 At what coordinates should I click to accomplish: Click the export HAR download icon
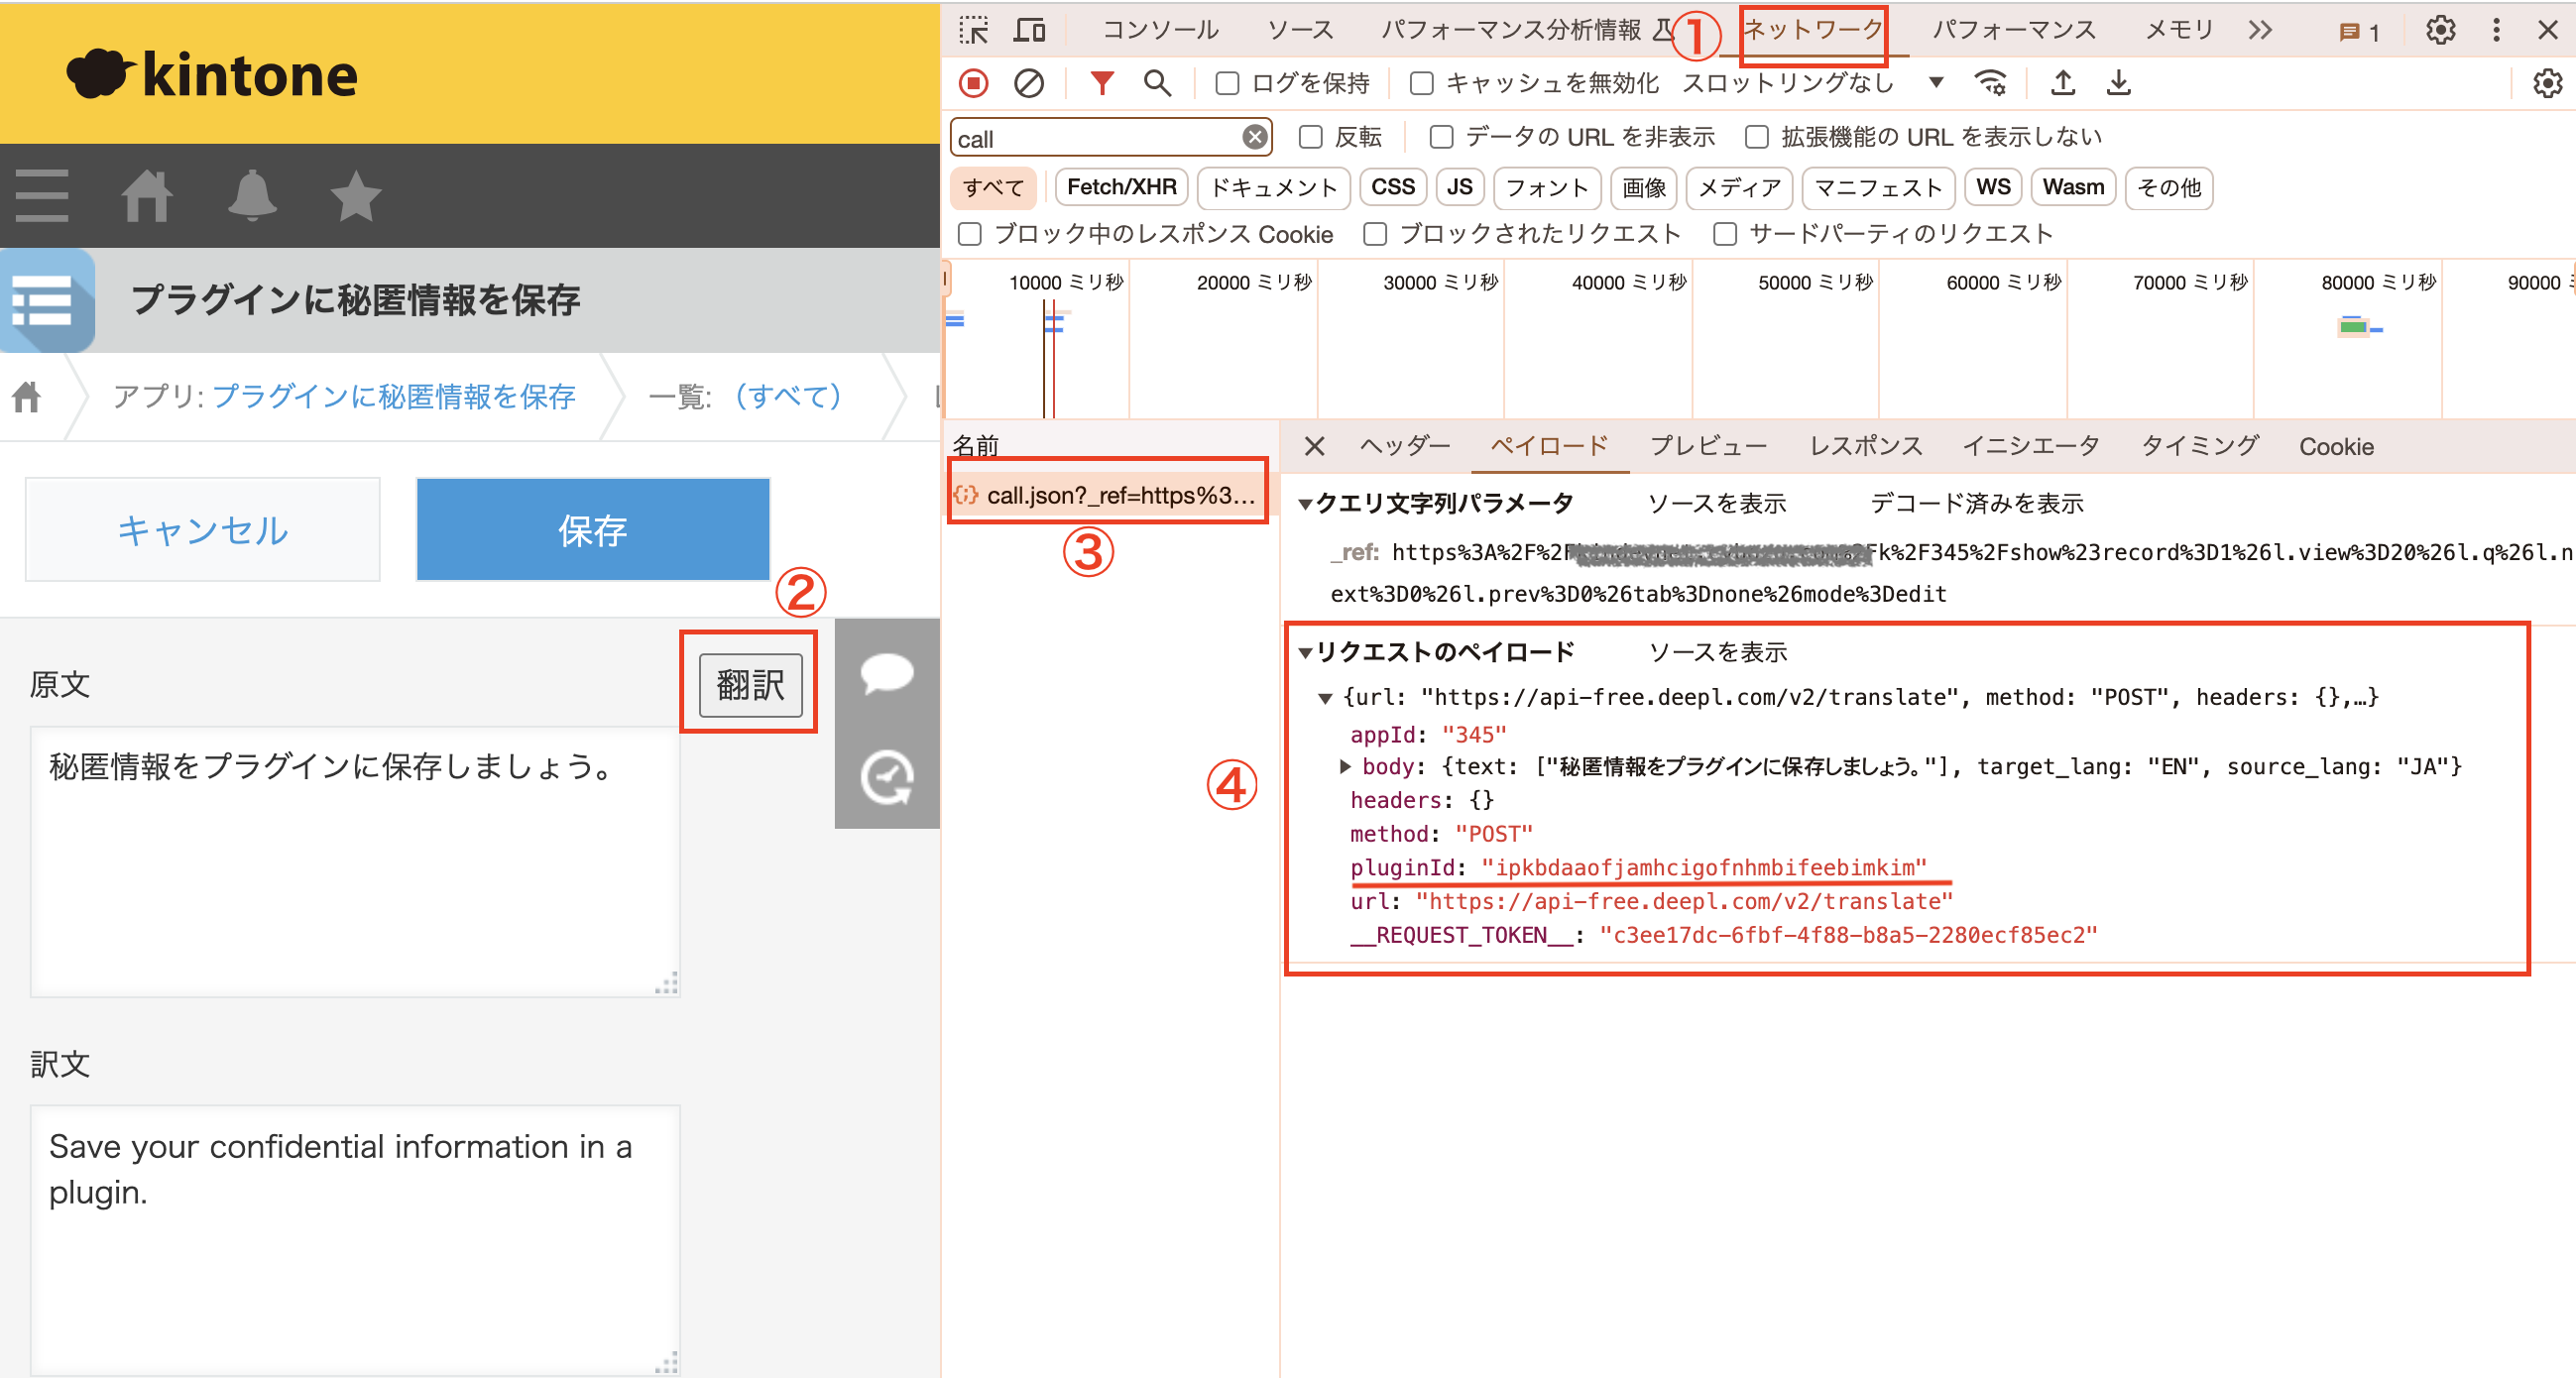click(2118, 83)
